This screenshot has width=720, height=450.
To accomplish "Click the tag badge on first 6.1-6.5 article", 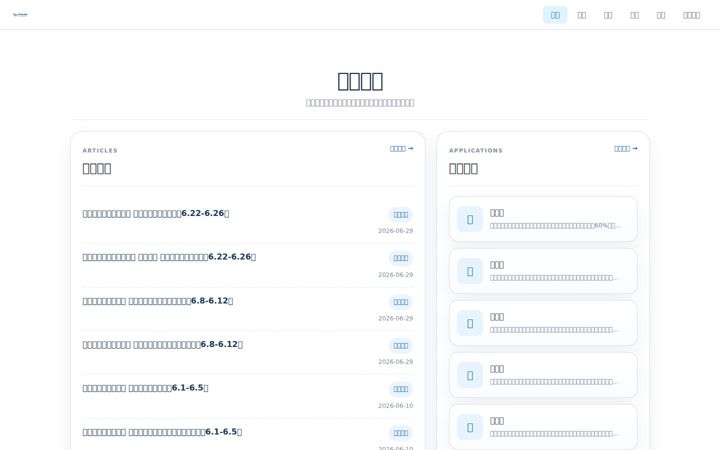I will tap(400, 389).
